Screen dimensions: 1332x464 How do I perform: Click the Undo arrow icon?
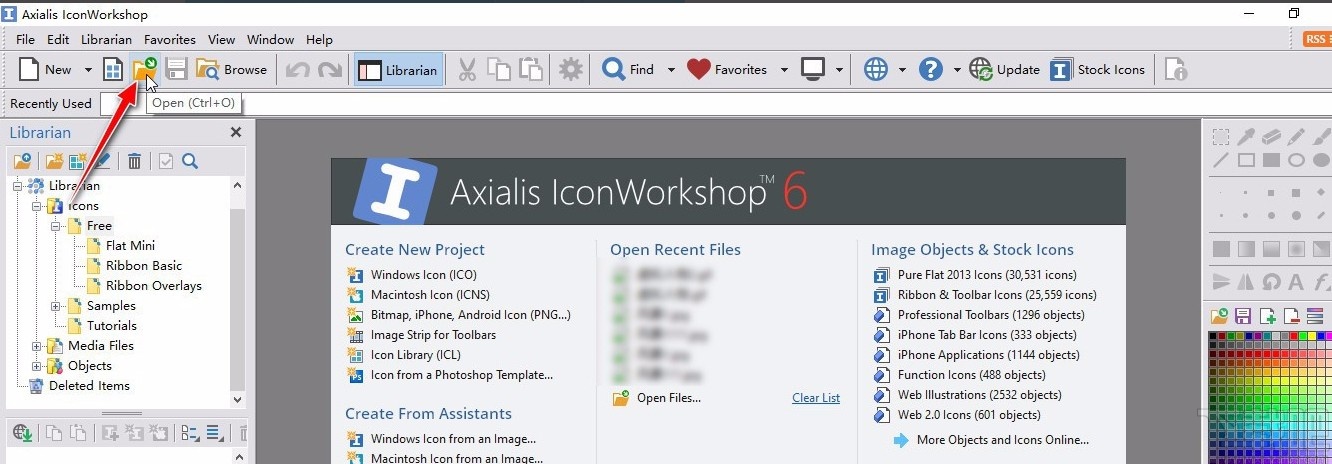(x=297, y=70)
